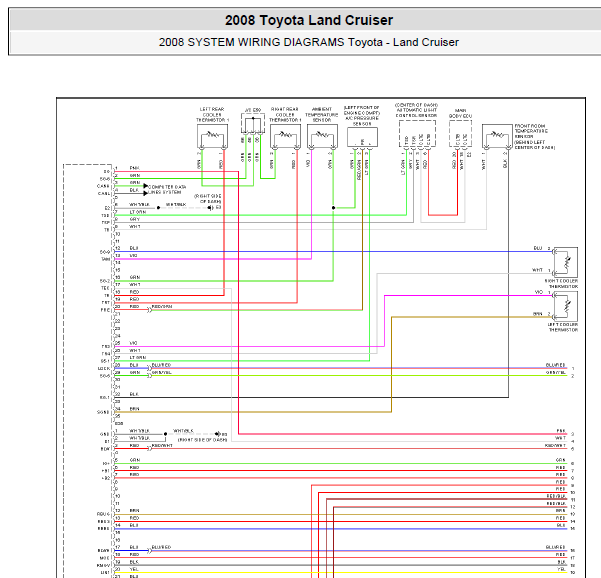The height and width of the screenshot is (578, 601).
Task: Click the brown BRN wire at pin 34
Action: pyautogui.click(x=253, y=412)
